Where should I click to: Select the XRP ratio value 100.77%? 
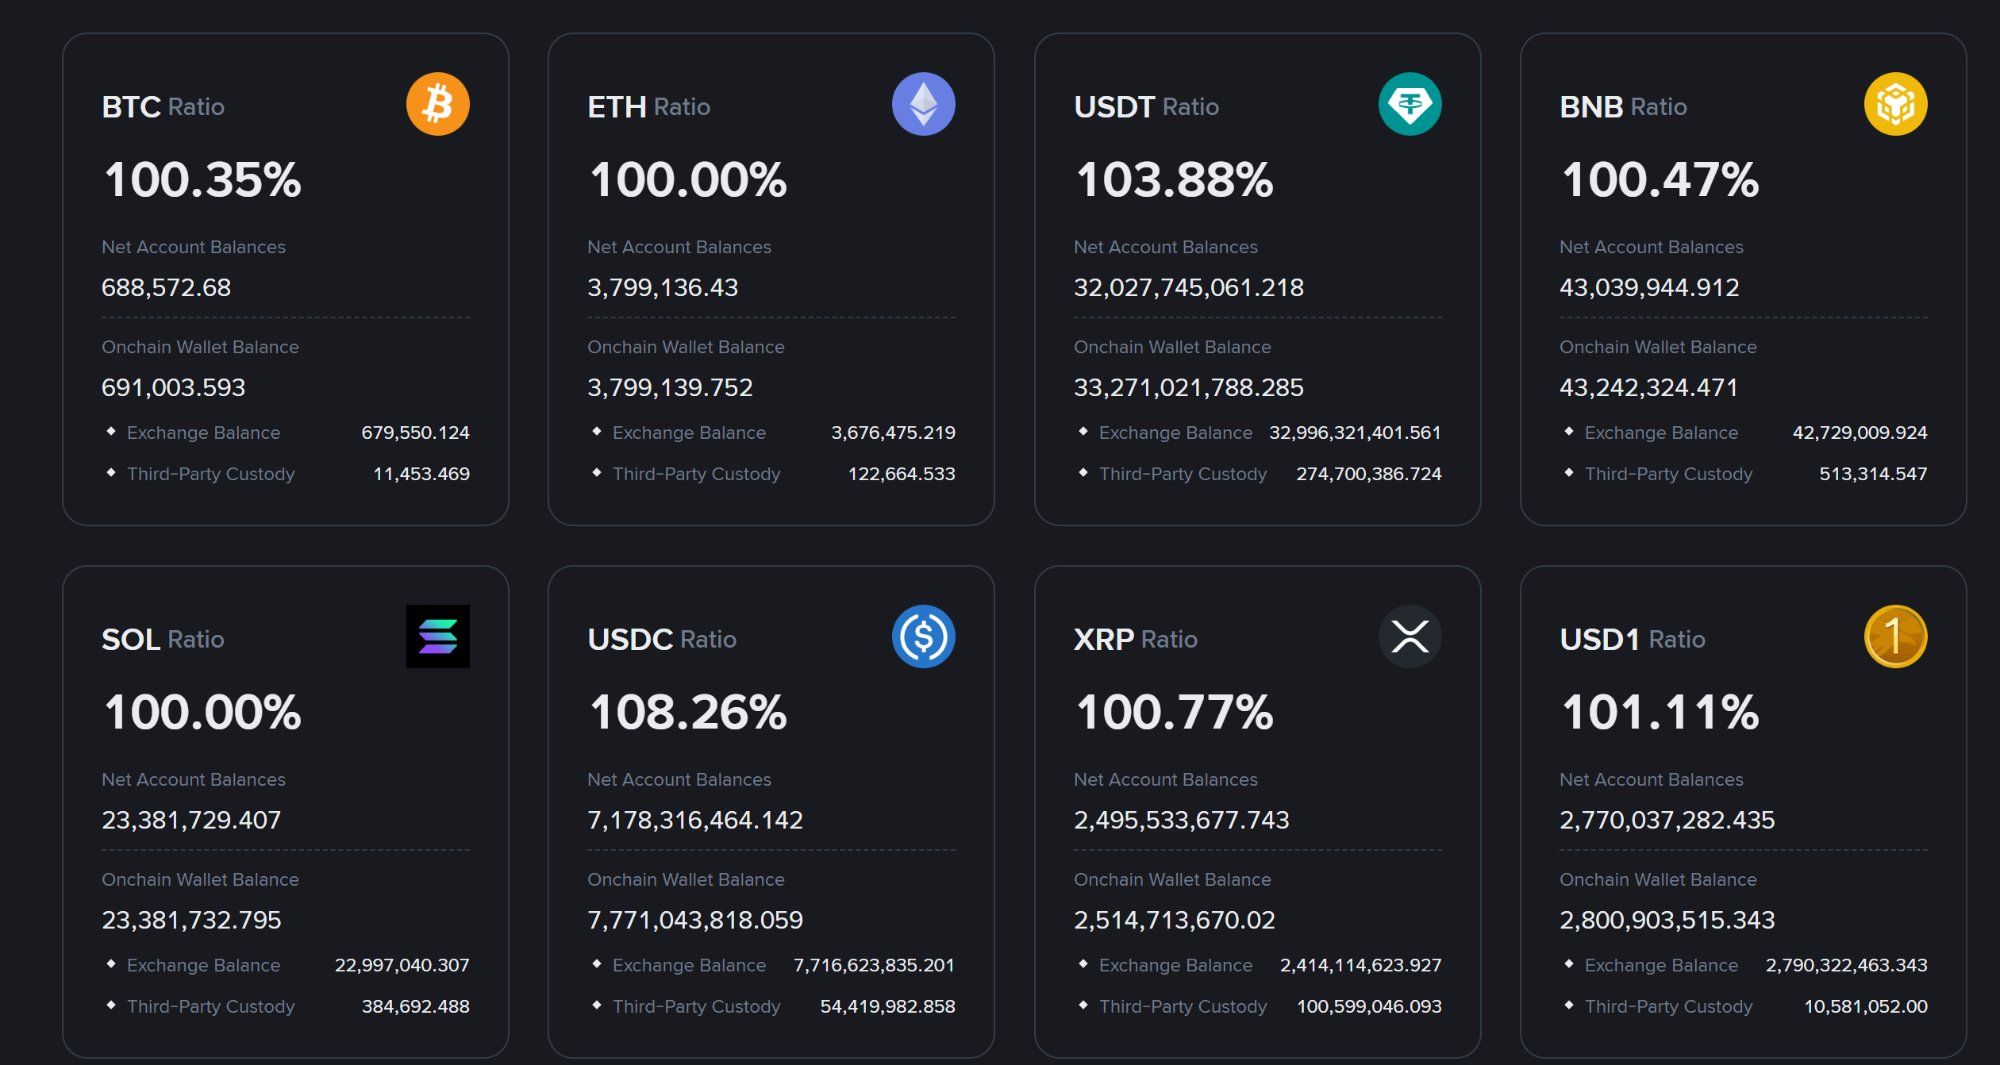[1174, 713]
